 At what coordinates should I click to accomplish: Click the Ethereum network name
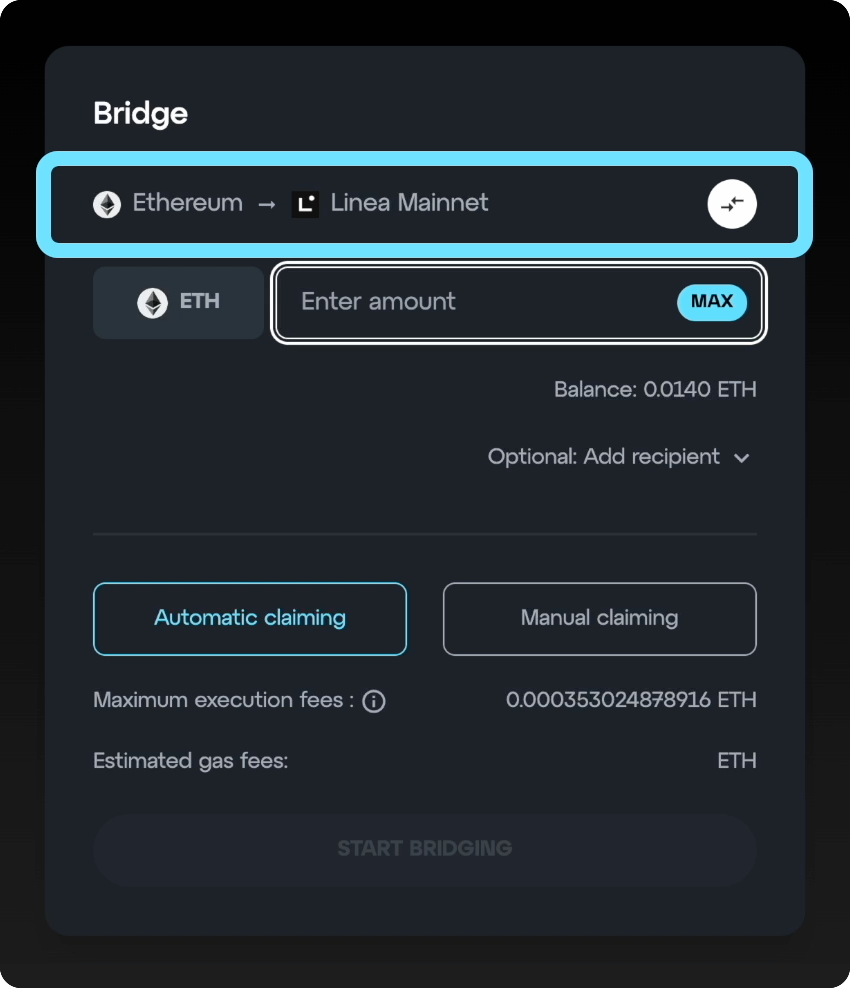coord(188,203)
